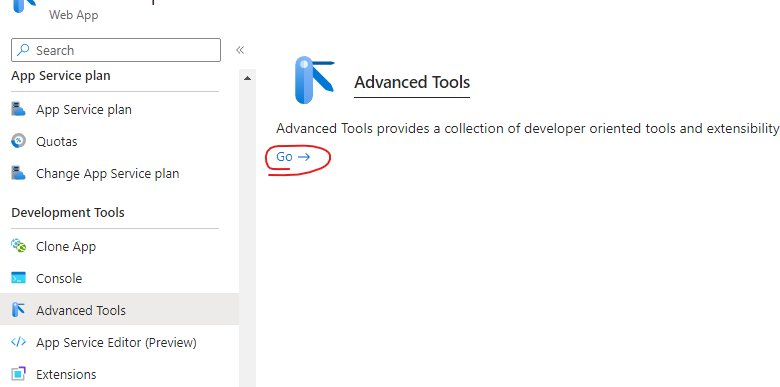Viewport: 780px width, 387px height.
Task: Click the Clone App icon
Action: pos(18,246)
